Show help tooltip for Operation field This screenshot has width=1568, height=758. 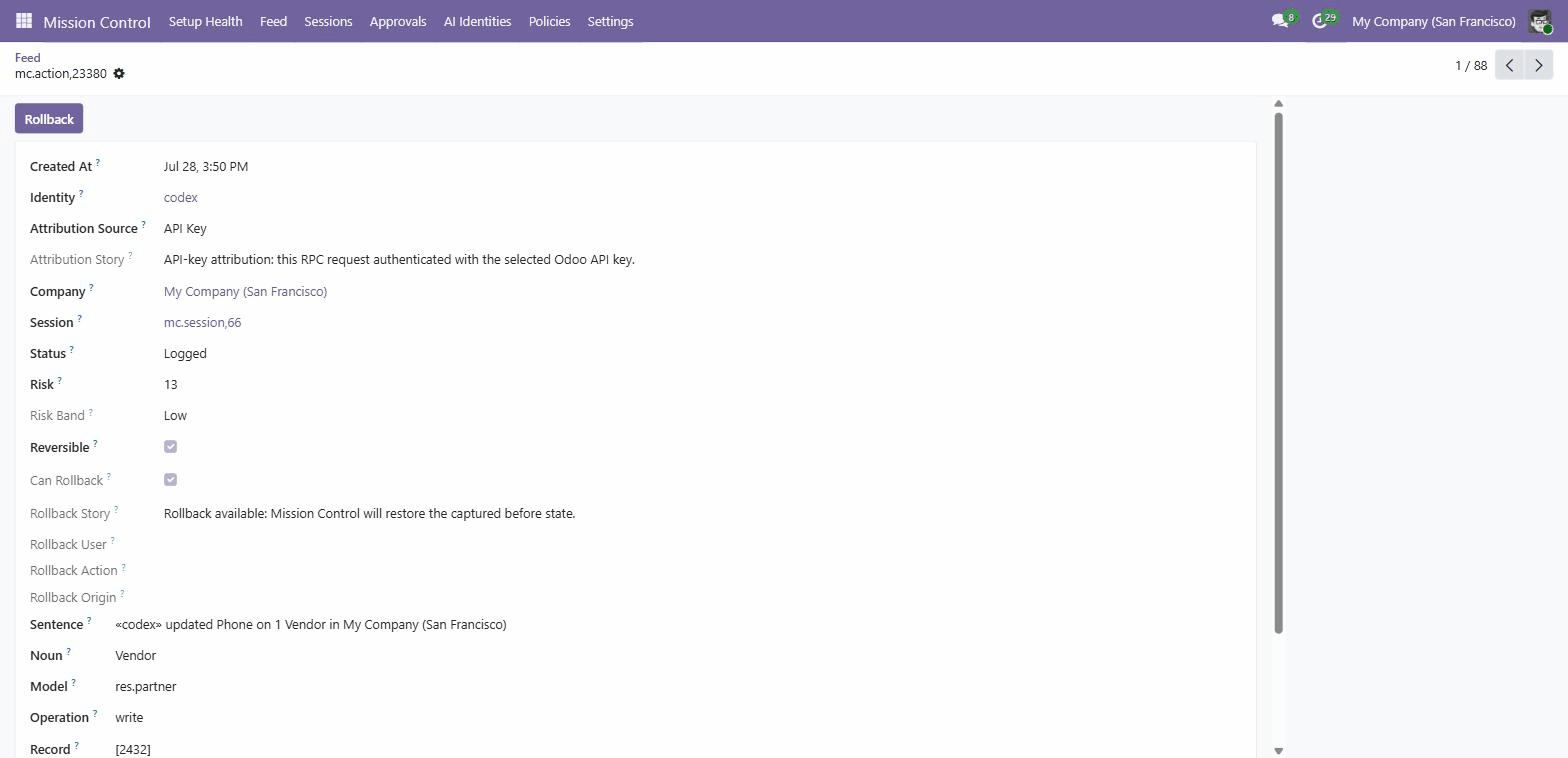(x=95, y=713)
